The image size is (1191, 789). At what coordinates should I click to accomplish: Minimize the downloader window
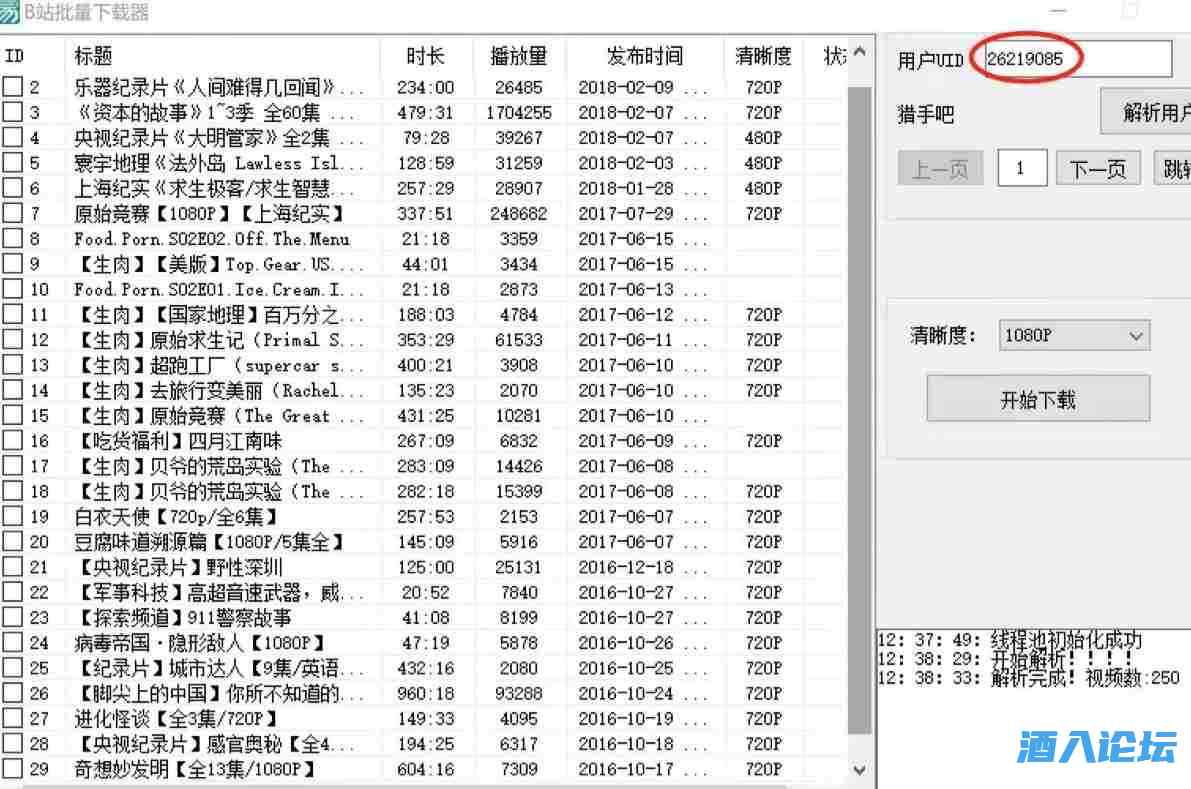1059,12
